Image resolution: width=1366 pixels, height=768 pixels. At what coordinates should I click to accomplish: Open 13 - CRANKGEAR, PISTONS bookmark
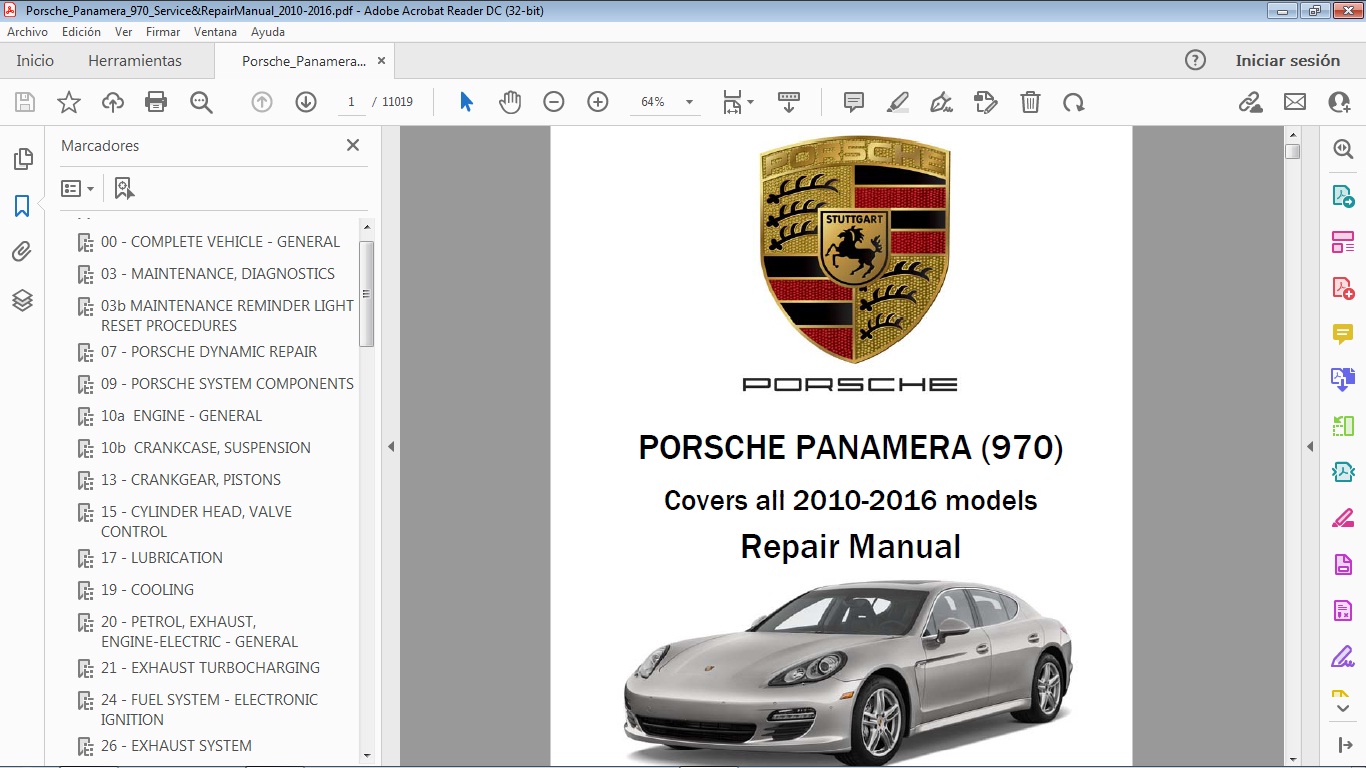(x=191, y=480)
